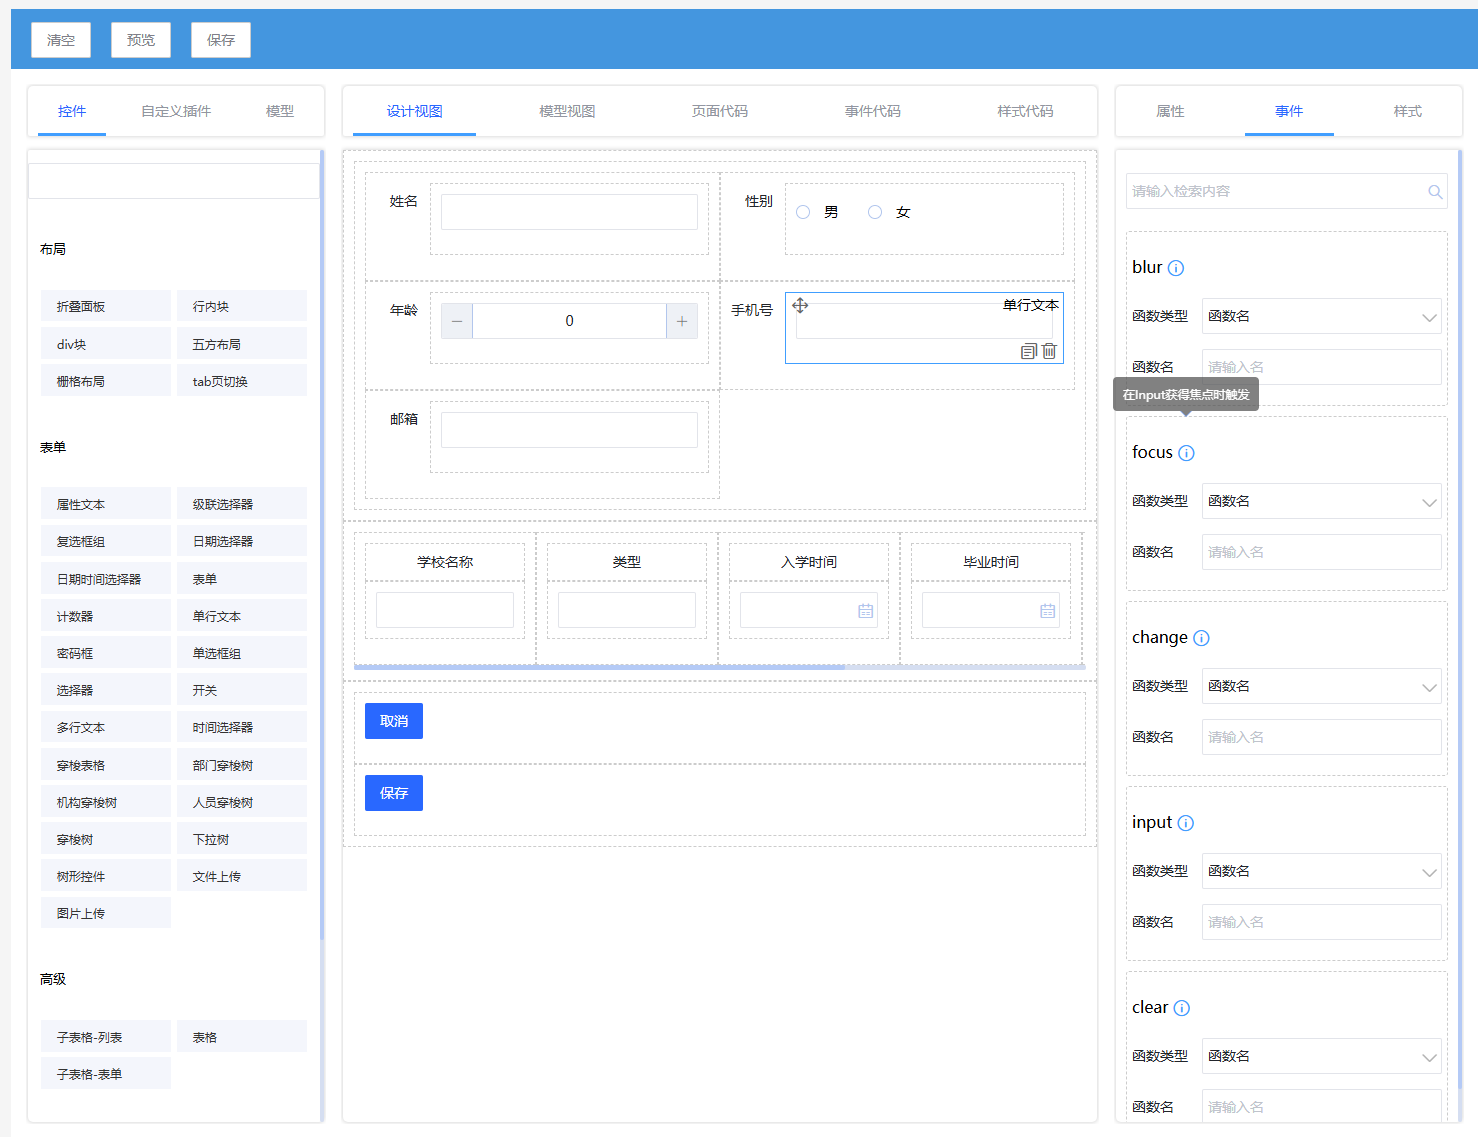Expand the focus 函数类型 dropdown

click(1321, 501)
